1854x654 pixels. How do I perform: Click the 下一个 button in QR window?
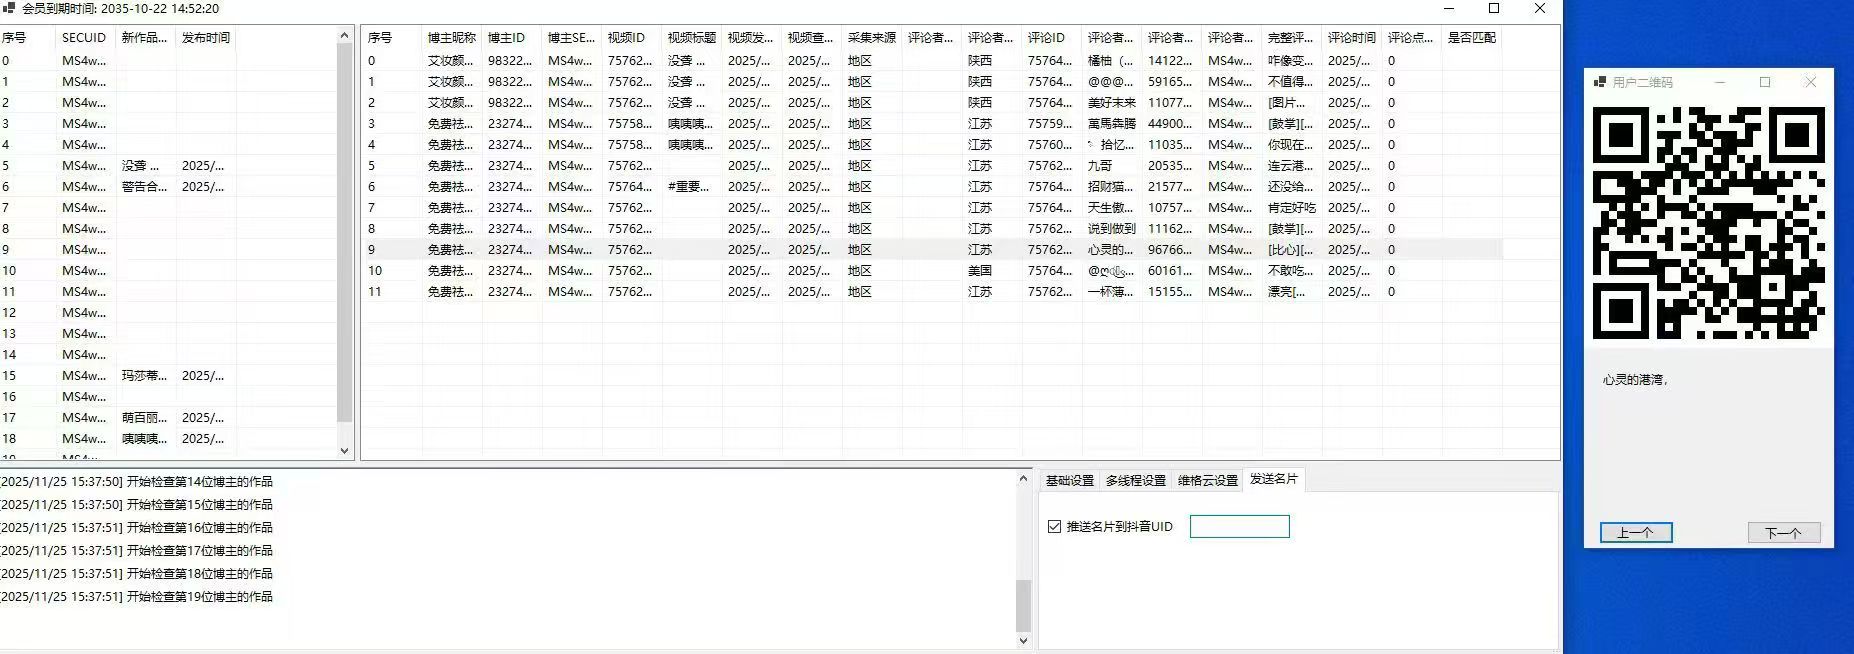coord(1783,533)
